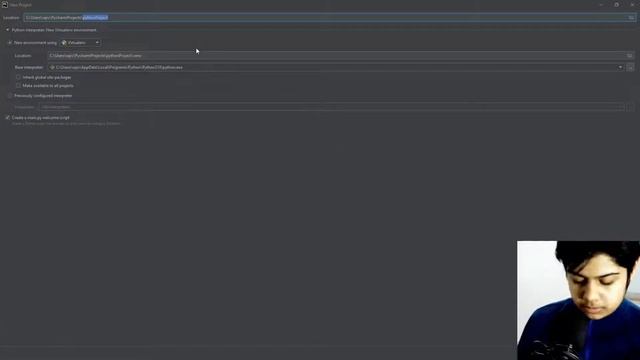
Task: Browse for virtual environment location folder
Action: [x=630, y=56]
